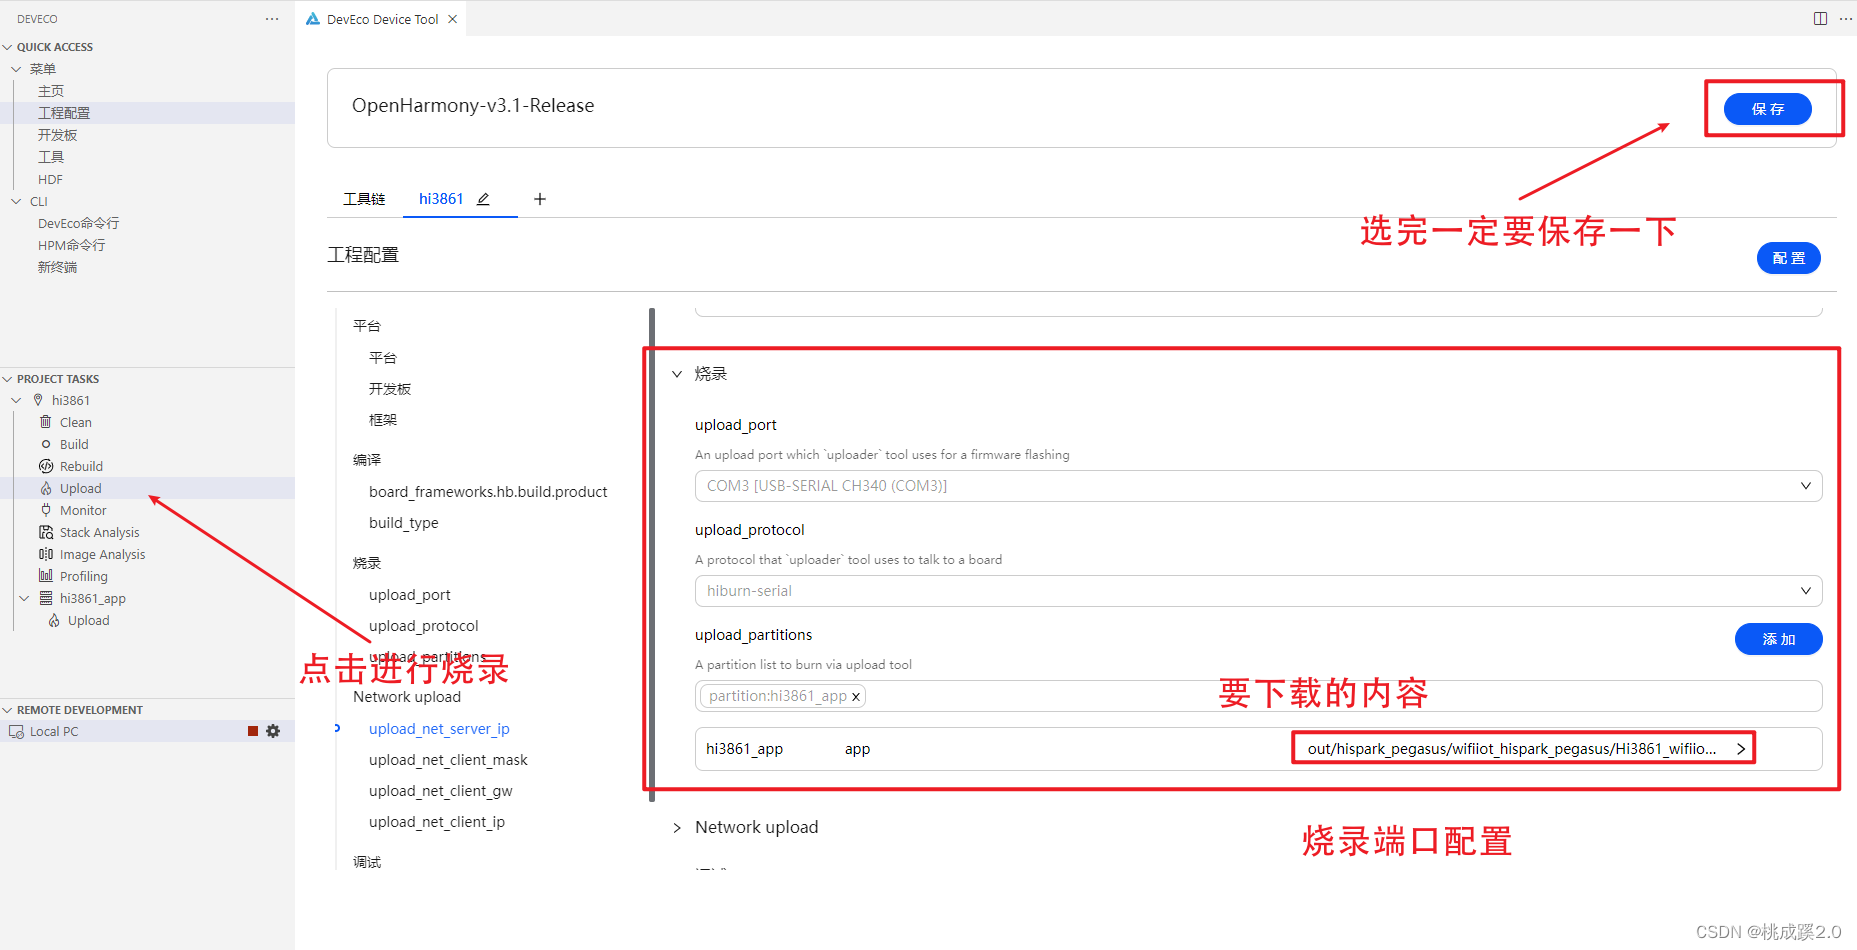
Task: Jump to board_frameworks.hb.build.product setting
Action: point(488,492)
